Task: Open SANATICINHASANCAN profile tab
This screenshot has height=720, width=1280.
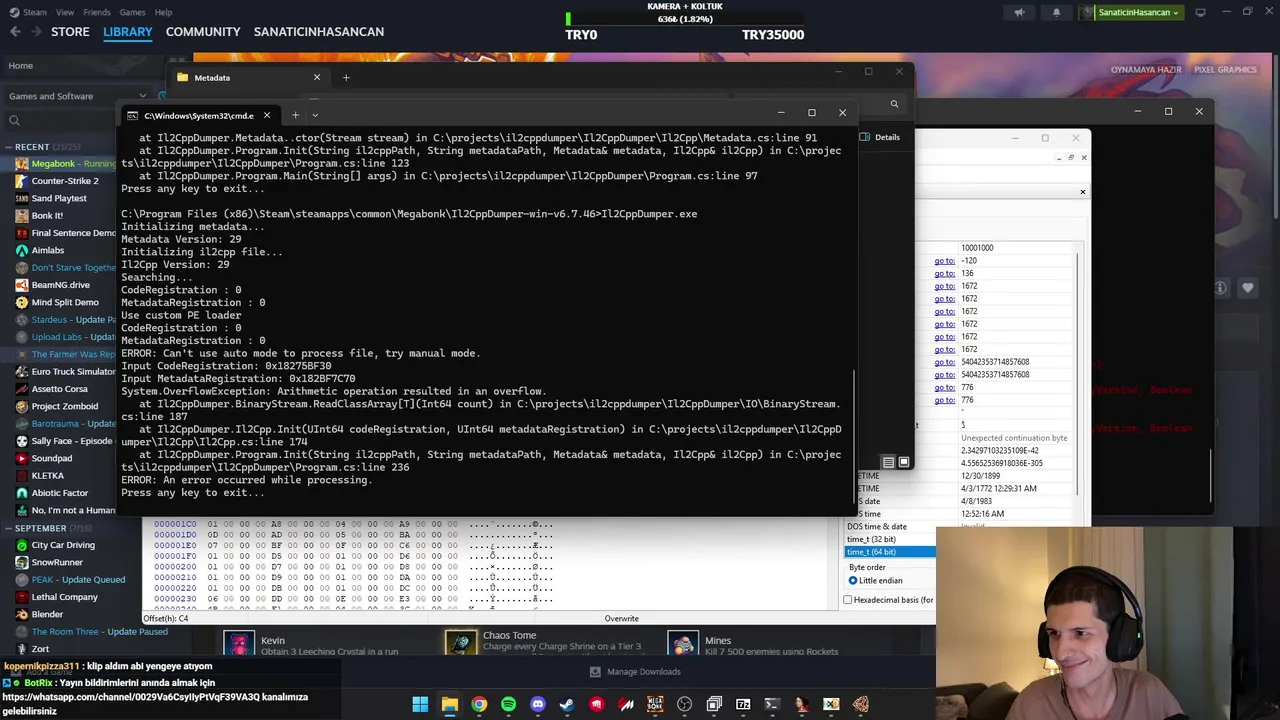Action: [319, 32]
